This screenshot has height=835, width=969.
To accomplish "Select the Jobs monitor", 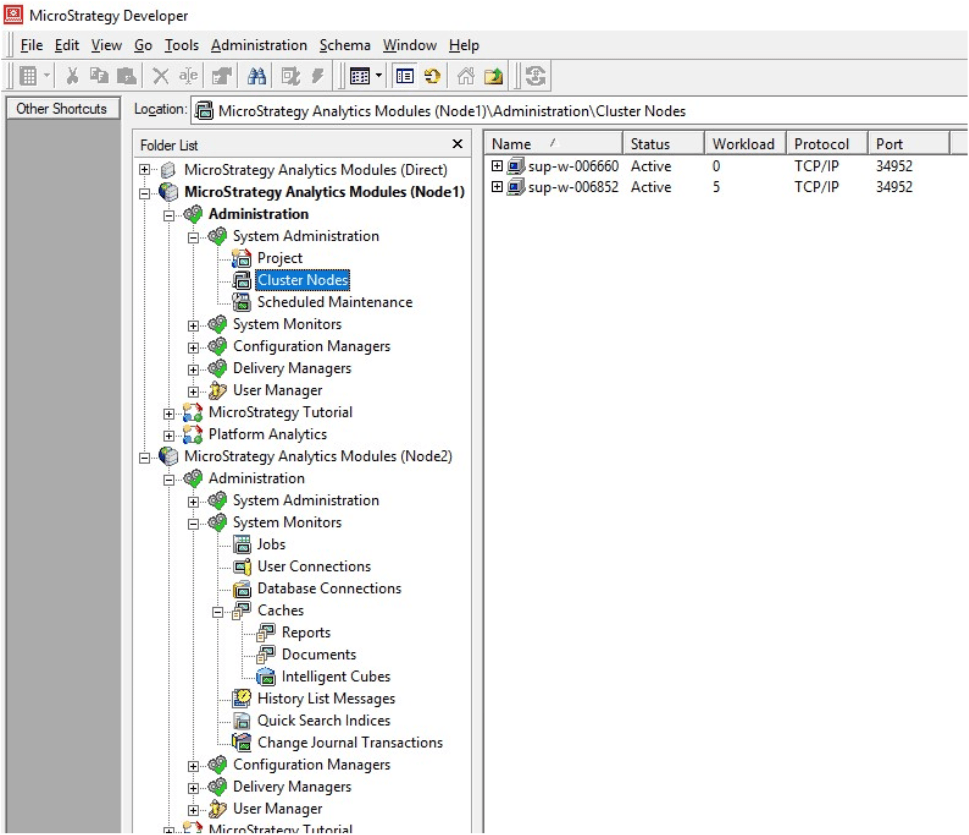I will coord(271,545).
